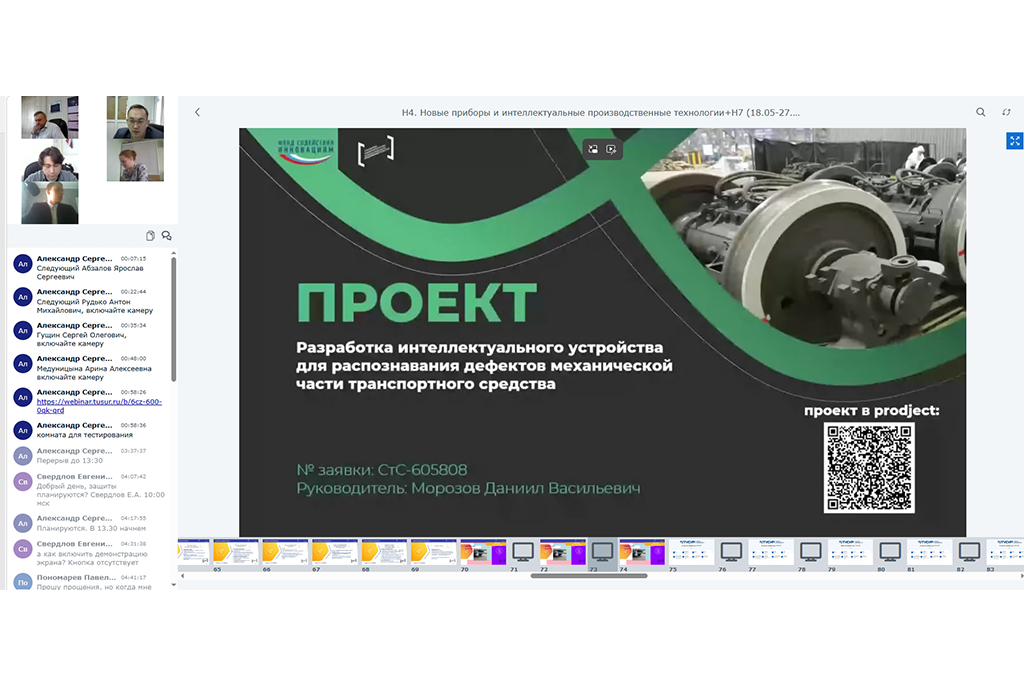The width and height of the screenshot is (1024, 686).
Task: Click message 'а как включить демонстрацию экрана?'
Action: [x=92, y=558]
